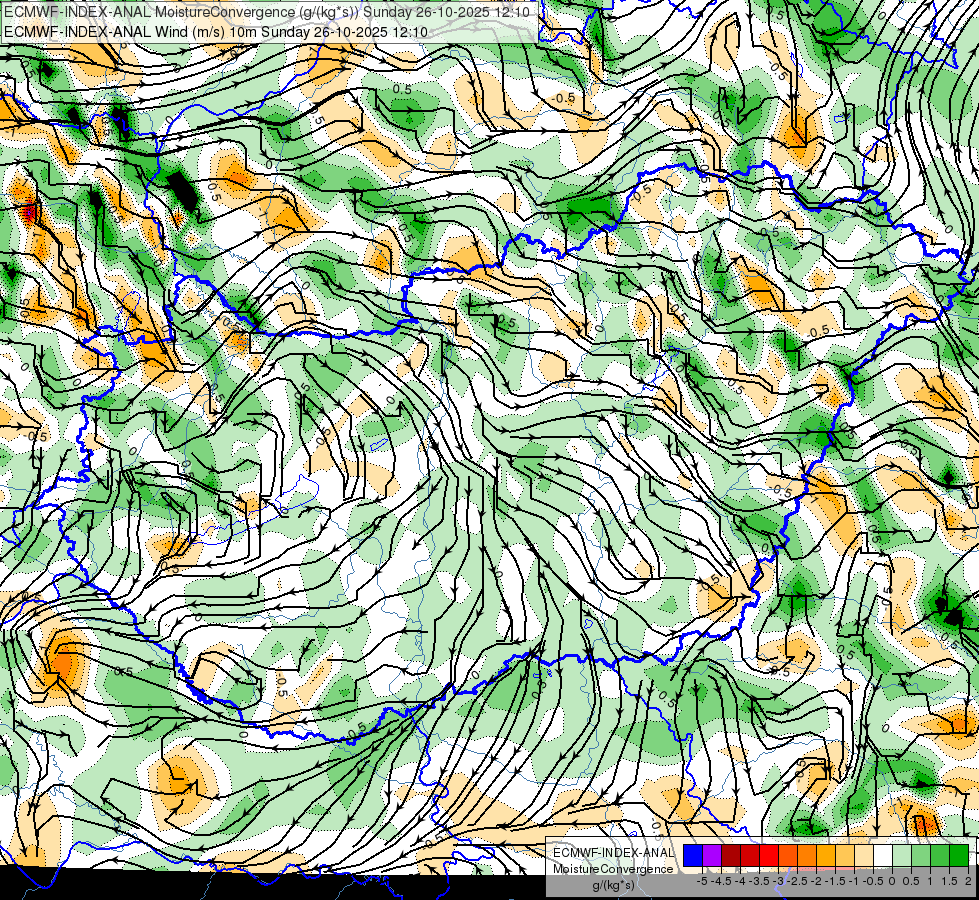Select medium green swatch between 1 and 1.5
The image size is (979, 900).
[x=940, y=855]
